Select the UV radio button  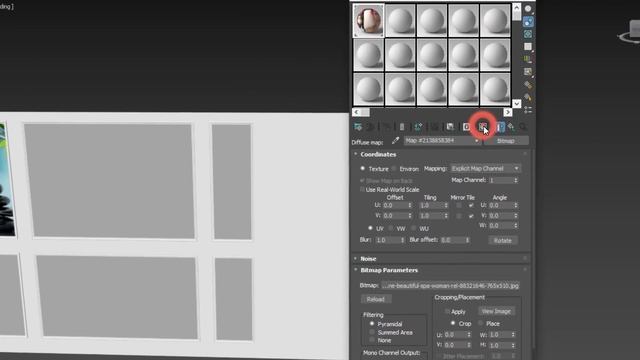[370, 228]
